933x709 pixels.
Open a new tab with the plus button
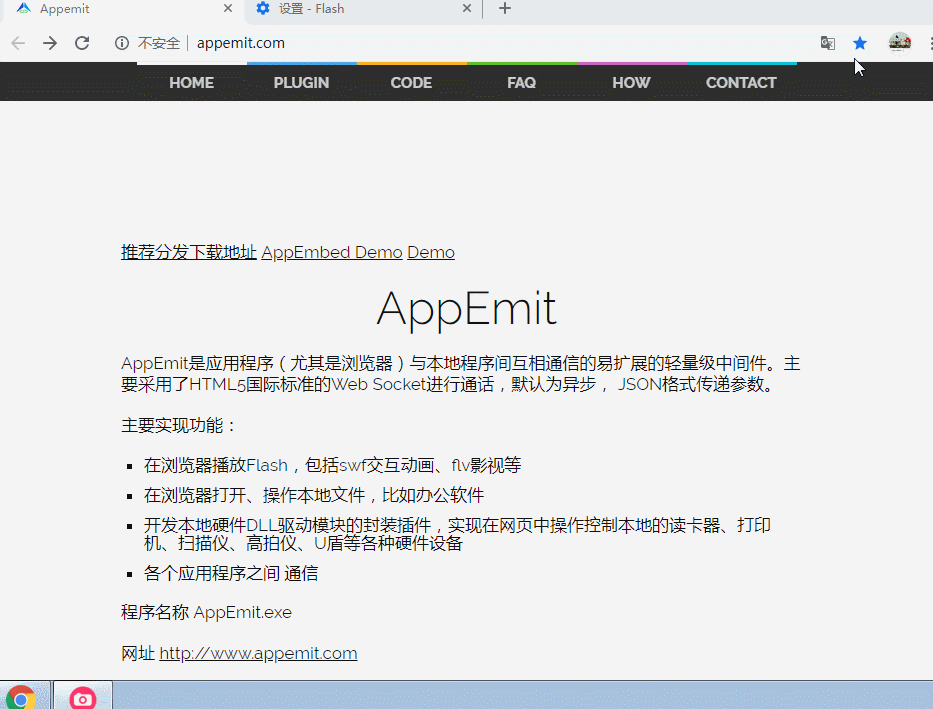505,8
